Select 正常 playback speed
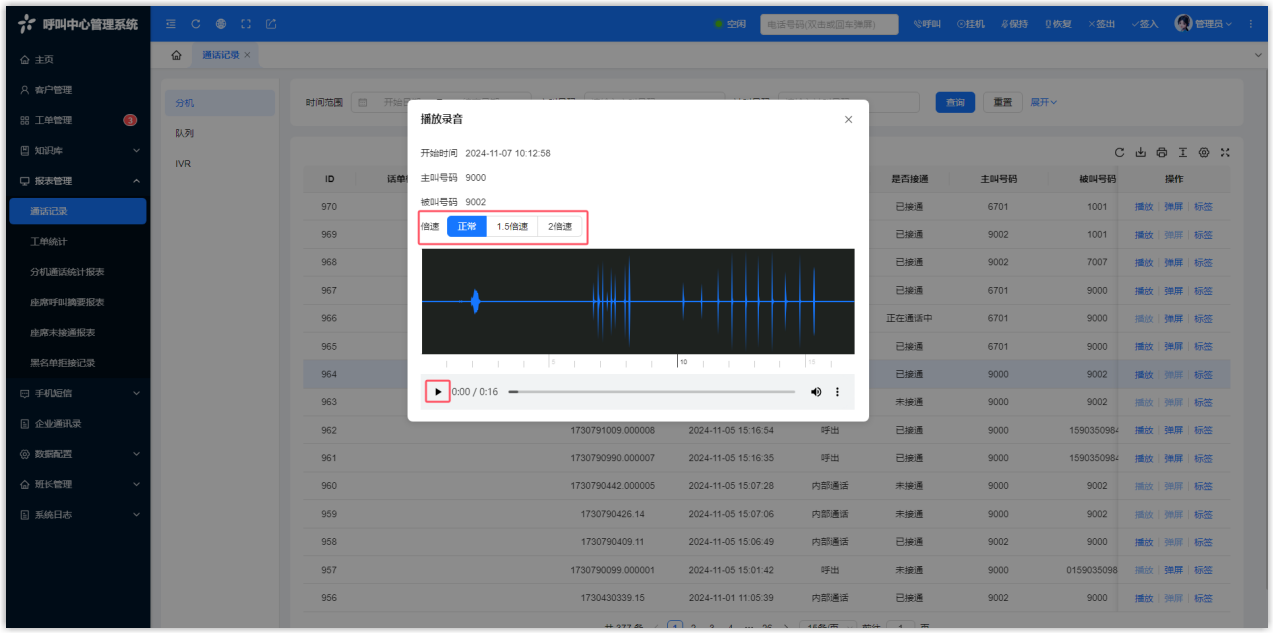Viewport: 1274px width, 634px height. pyautogui.click(x=467, y=227)
